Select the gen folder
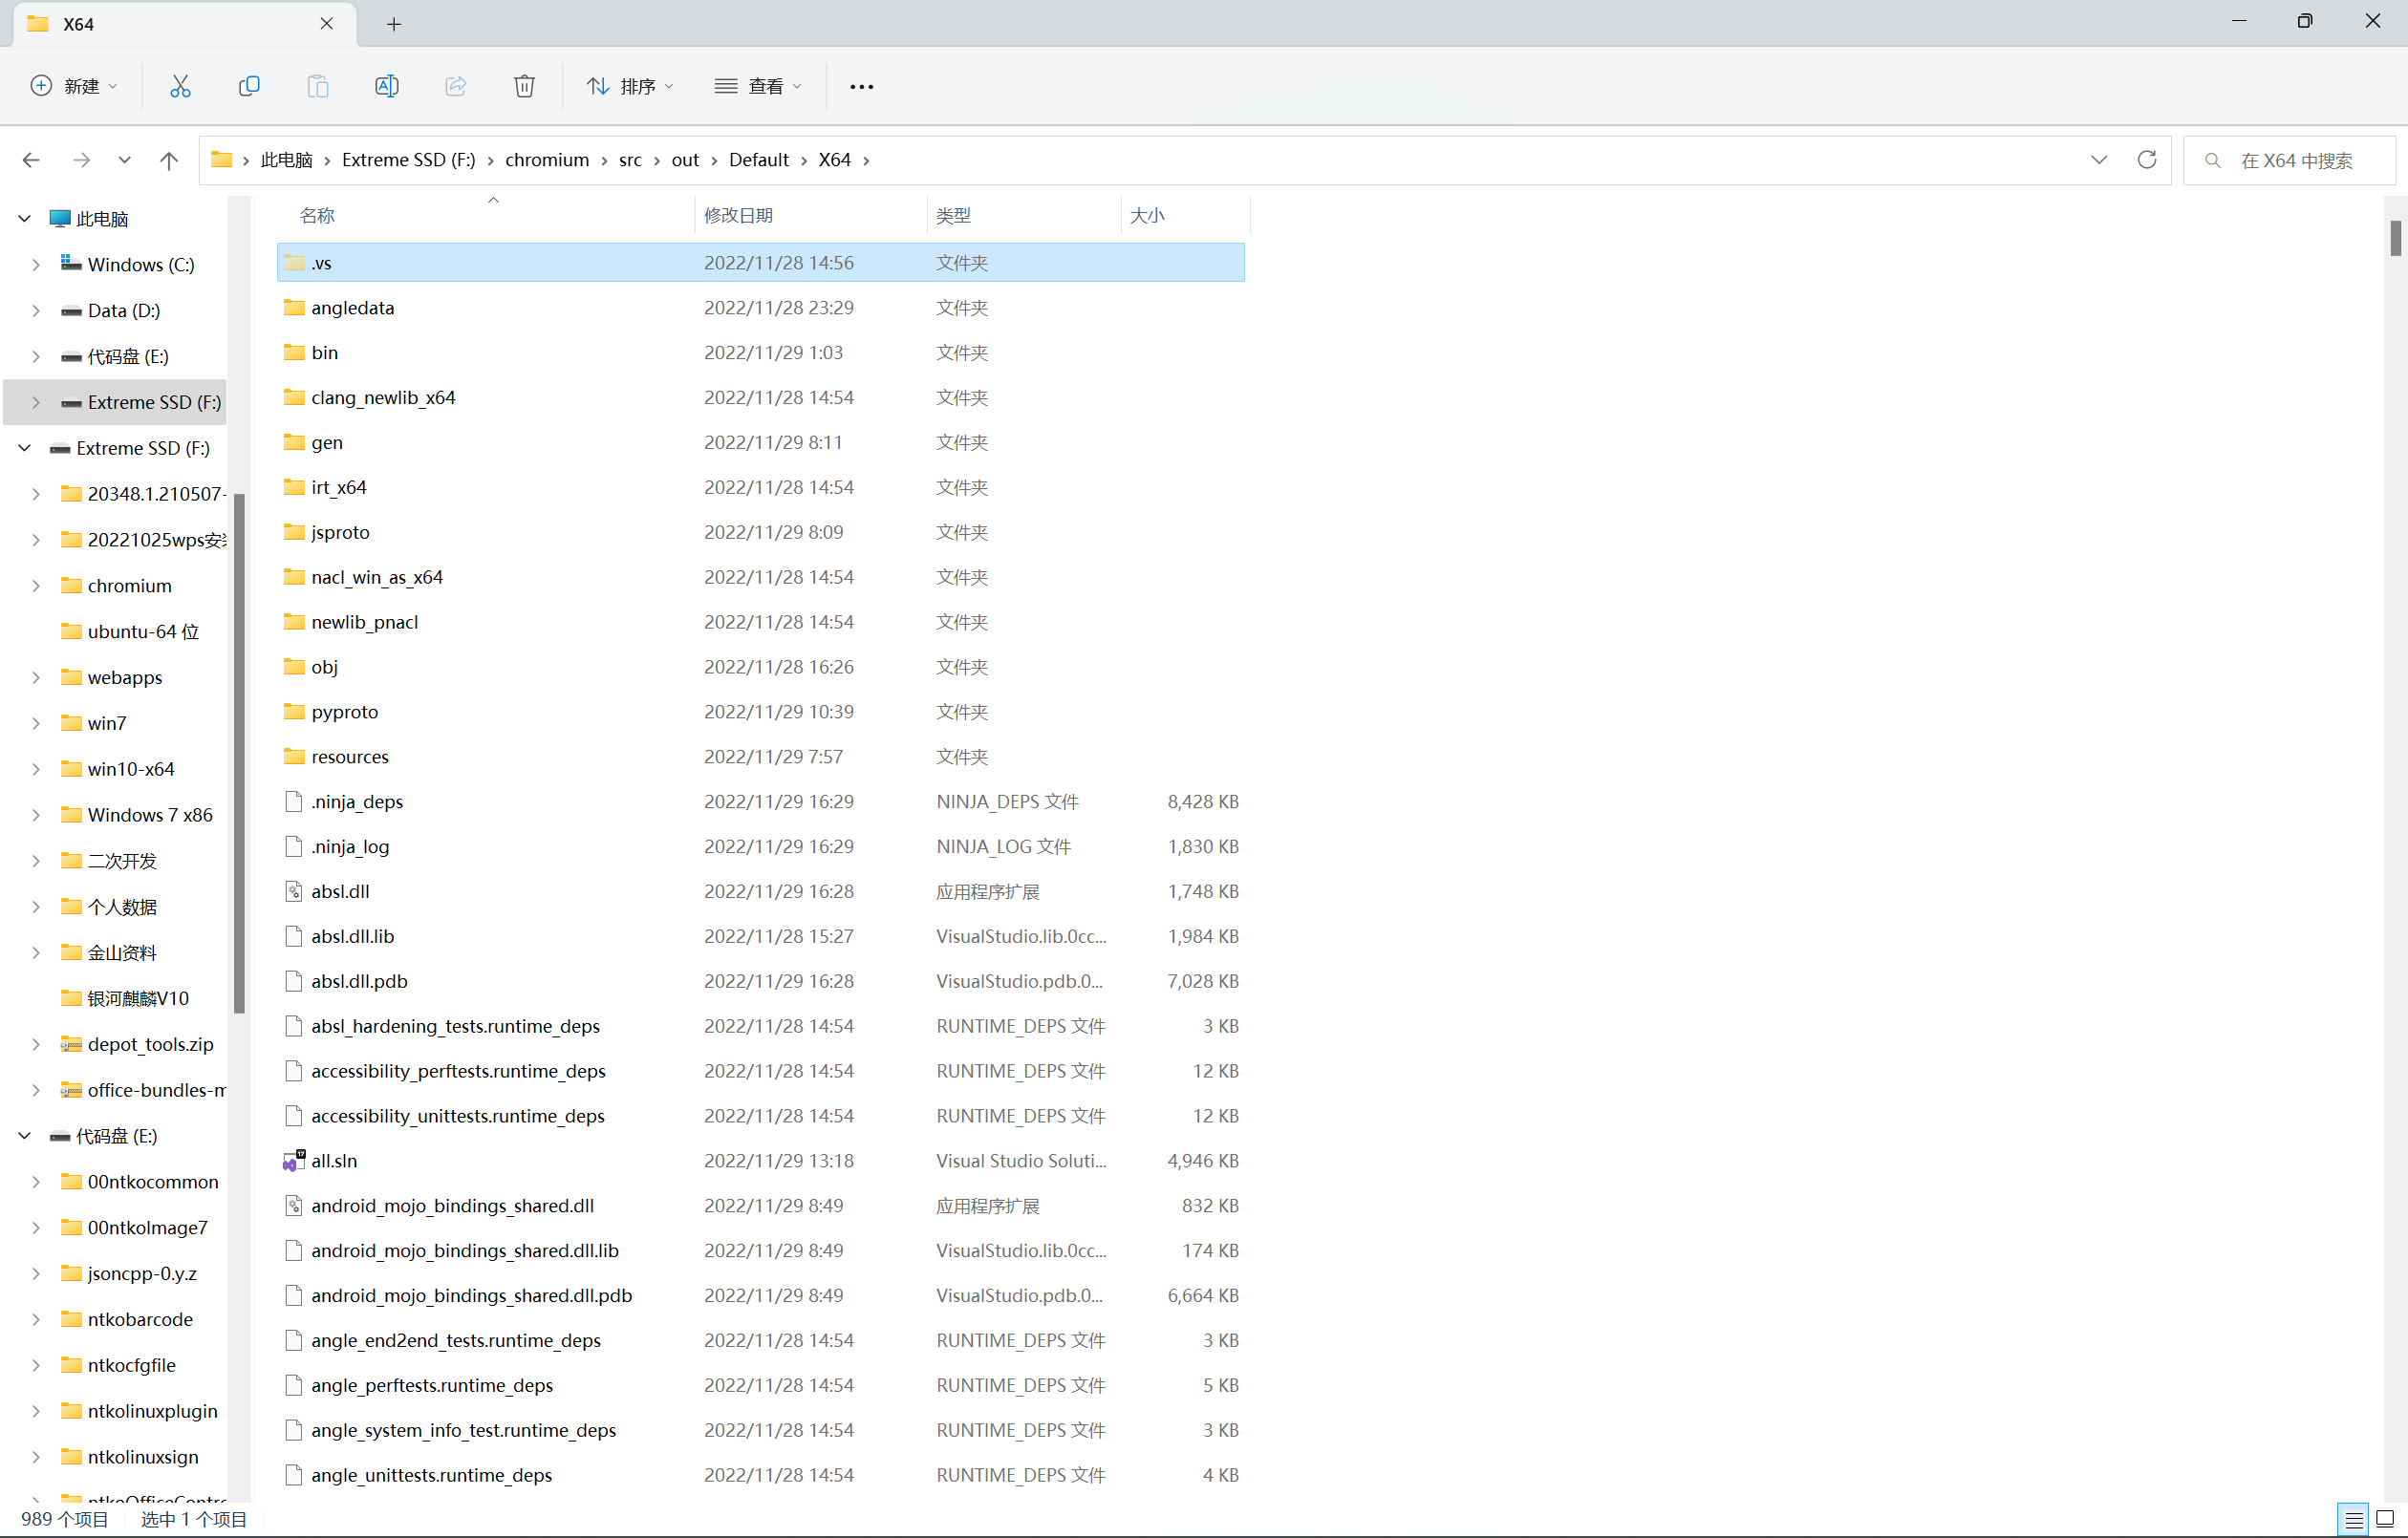 pyautogui.click(x=760, y=442)
